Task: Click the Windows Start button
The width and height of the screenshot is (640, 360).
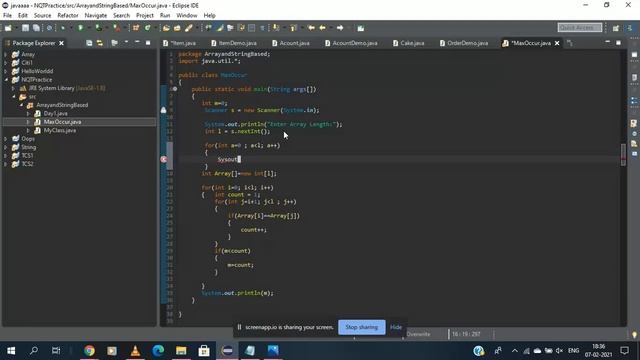Action: 11,350
